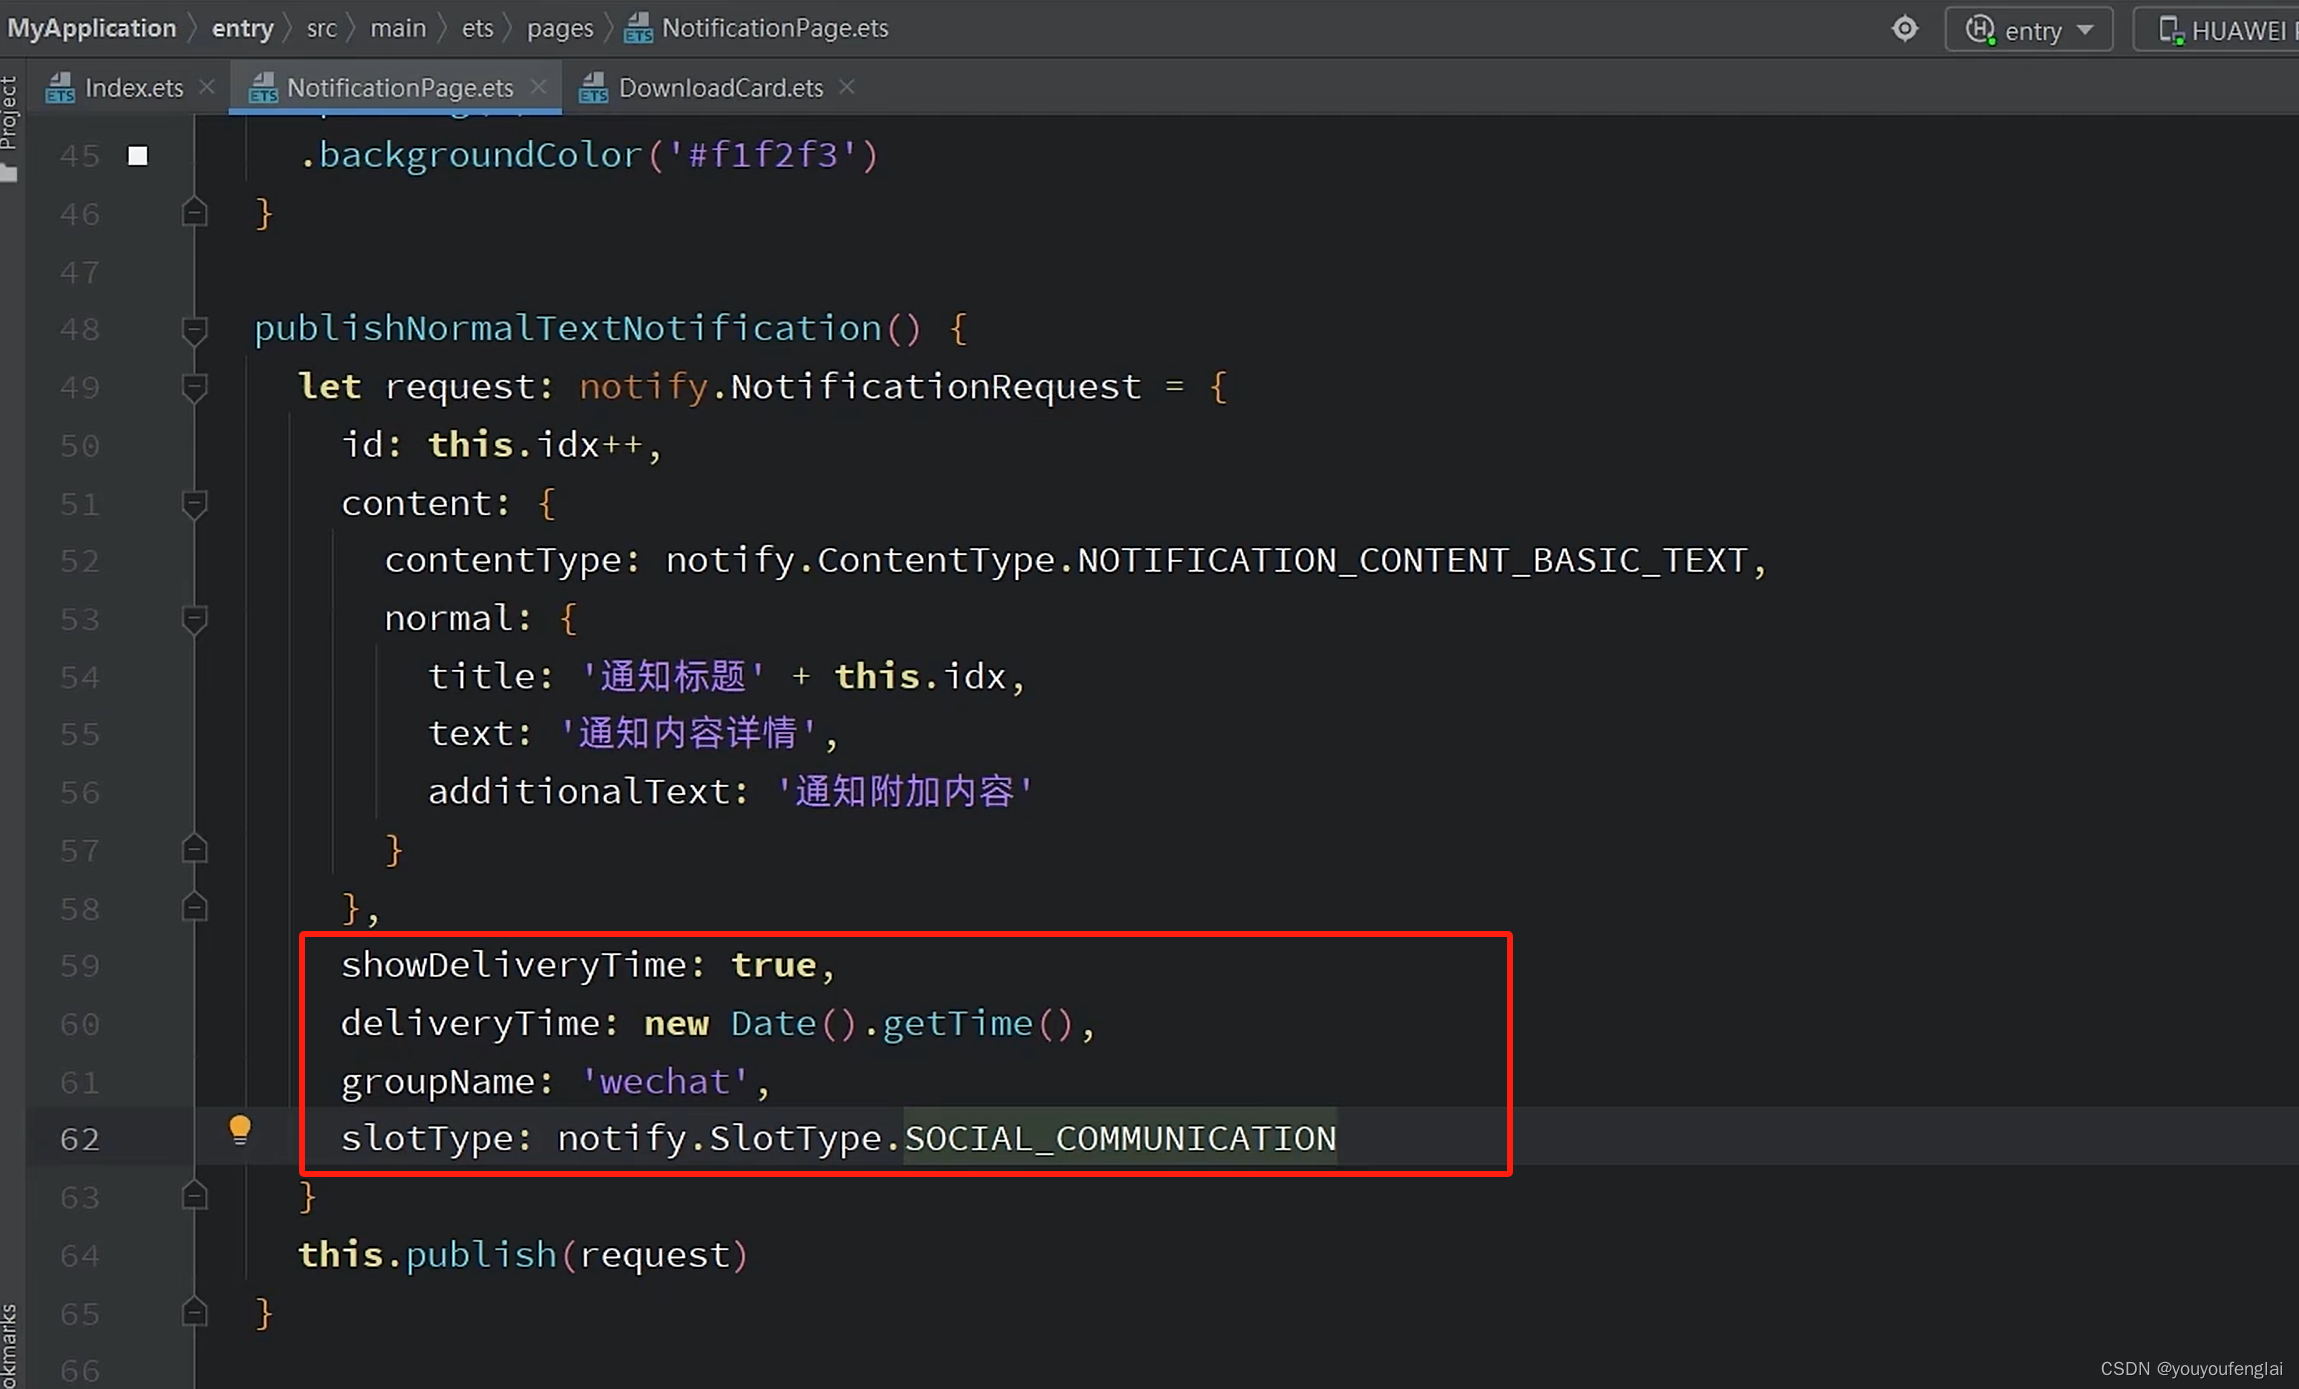
Task: Click the '#f1f2f3' color string
Action: pos(763,155)
